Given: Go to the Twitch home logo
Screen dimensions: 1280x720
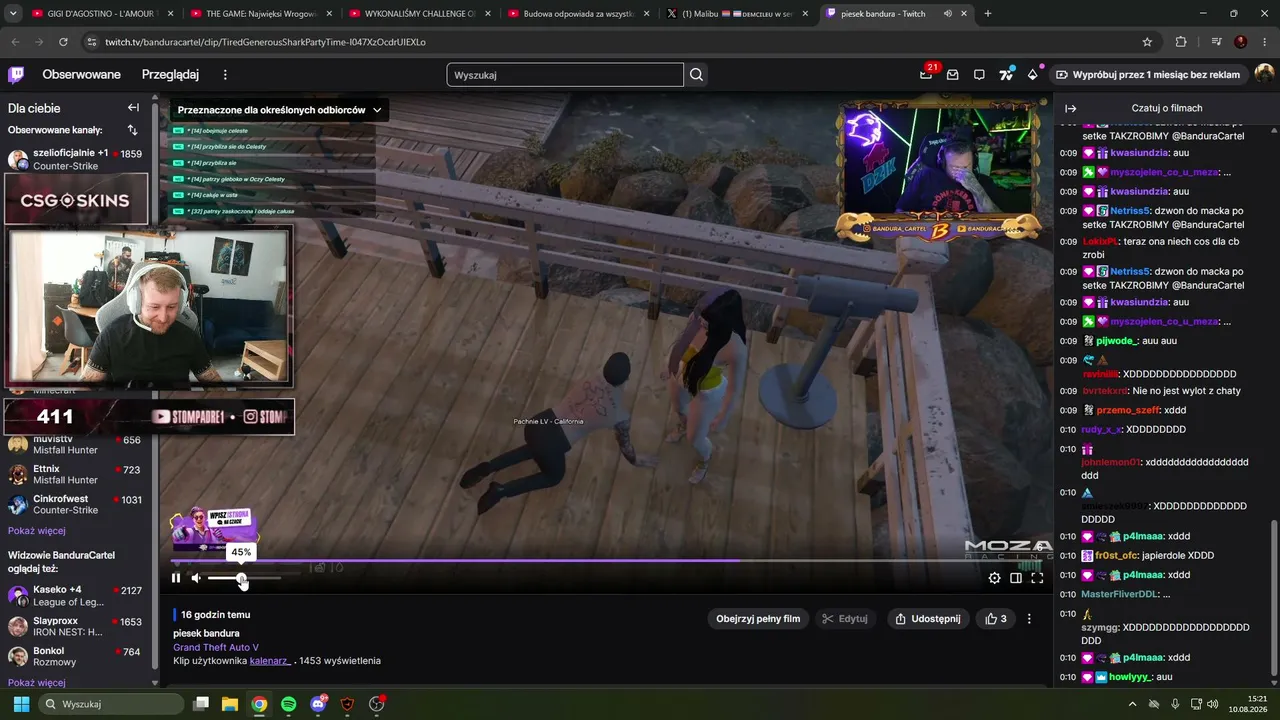Looking at the screenshot, I should tap(16, 75).
